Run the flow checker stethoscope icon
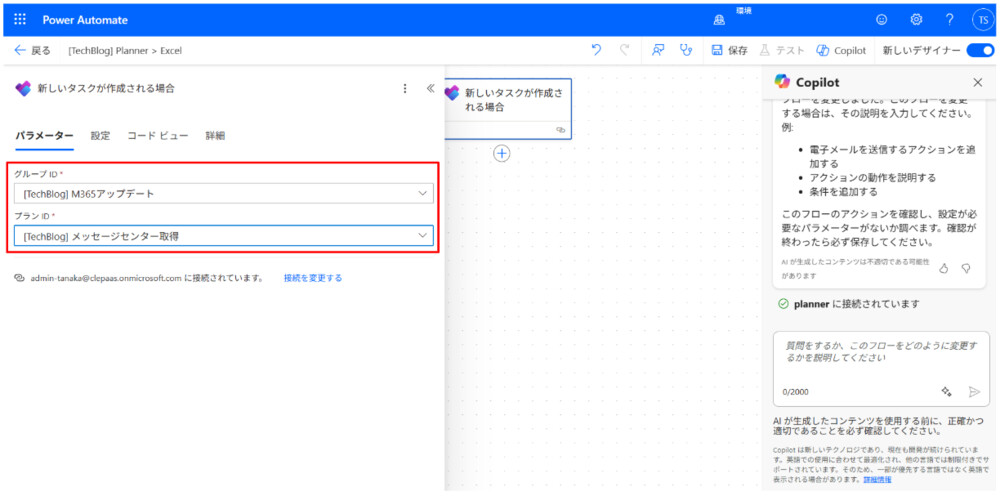 pos(686,50)
